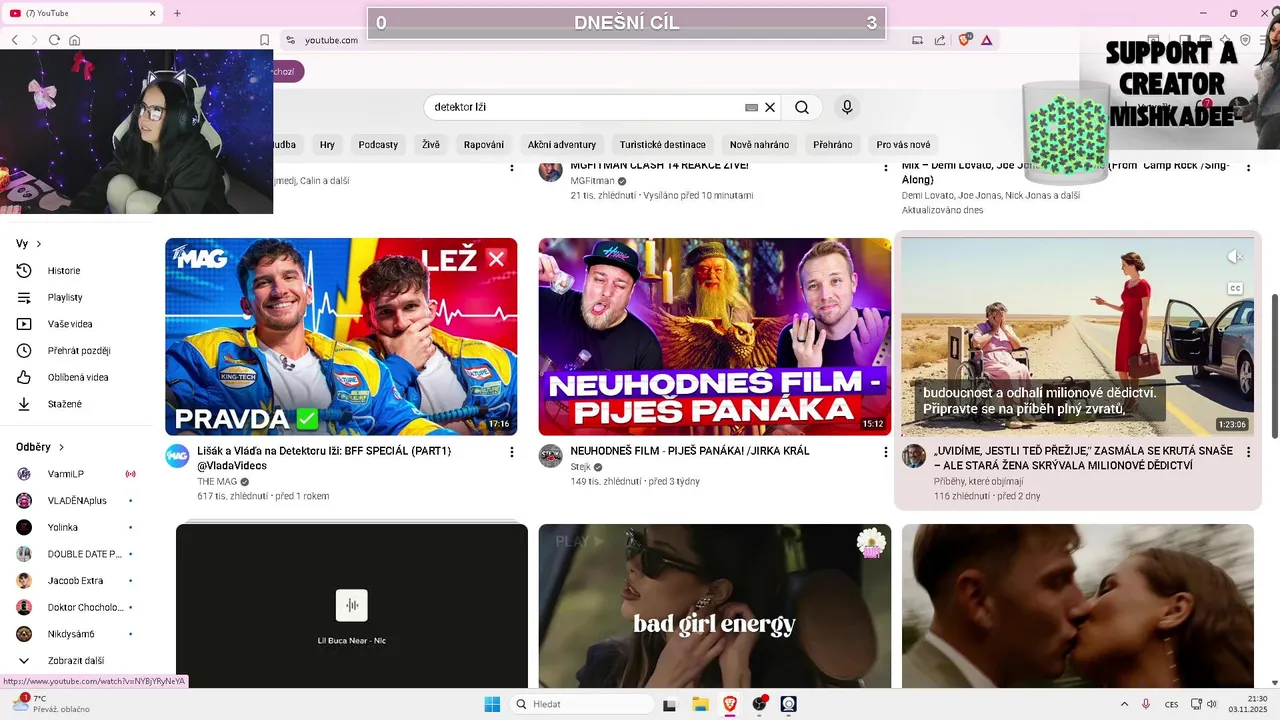Select the Podcasty filter chip
This screenshot has width=1280, height=720.
click(378, 144)
